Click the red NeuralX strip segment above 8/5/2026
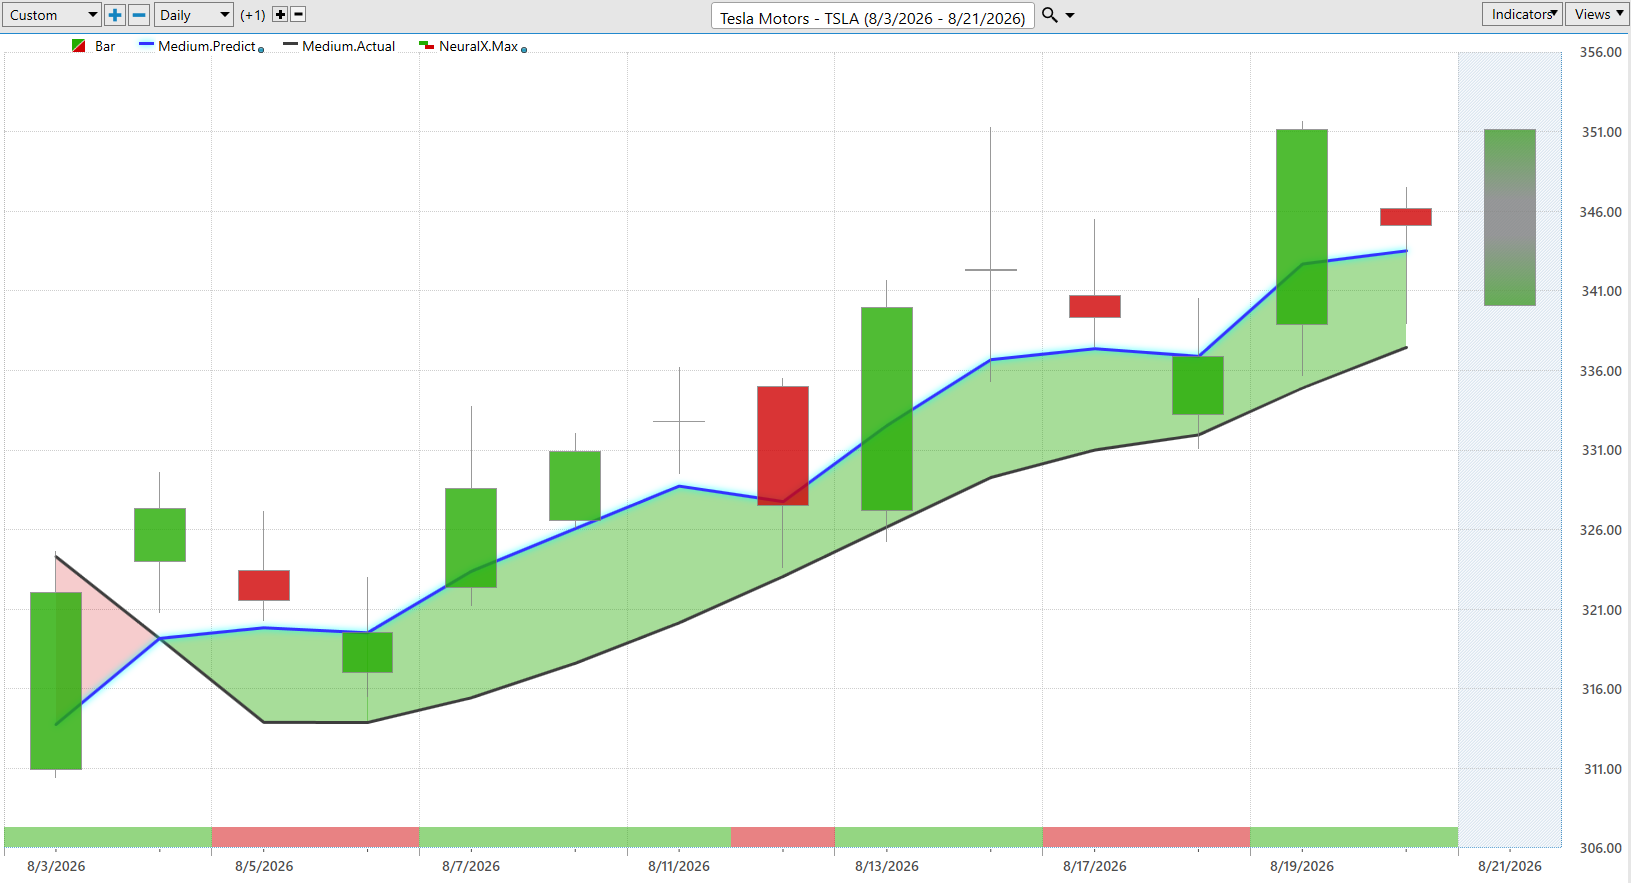This screenshot has height=883, width=1631. (x=315, y=837)
